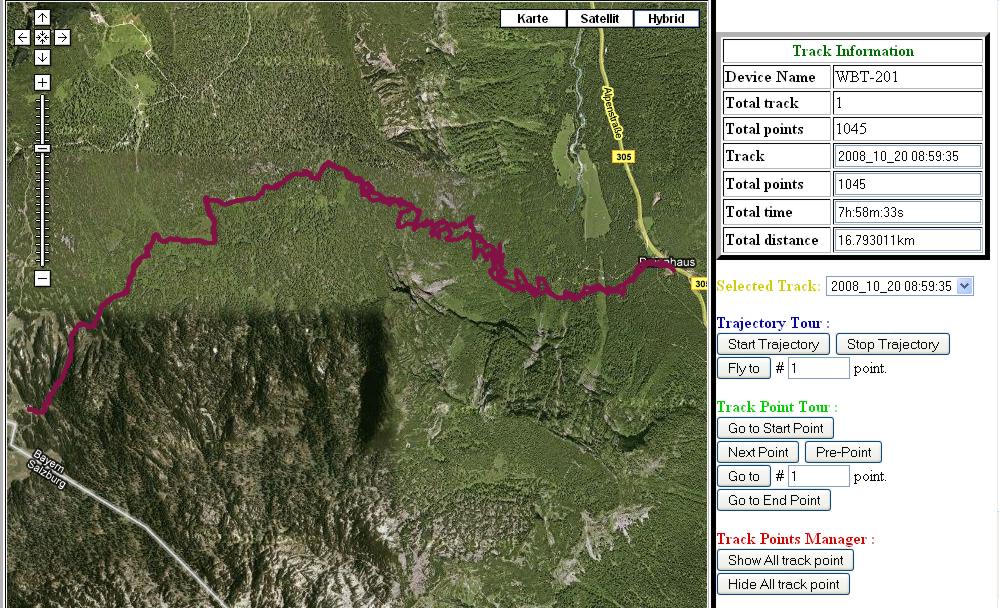Click Start Trajectory button
999x608 pixels.
(x=773, y=344)
